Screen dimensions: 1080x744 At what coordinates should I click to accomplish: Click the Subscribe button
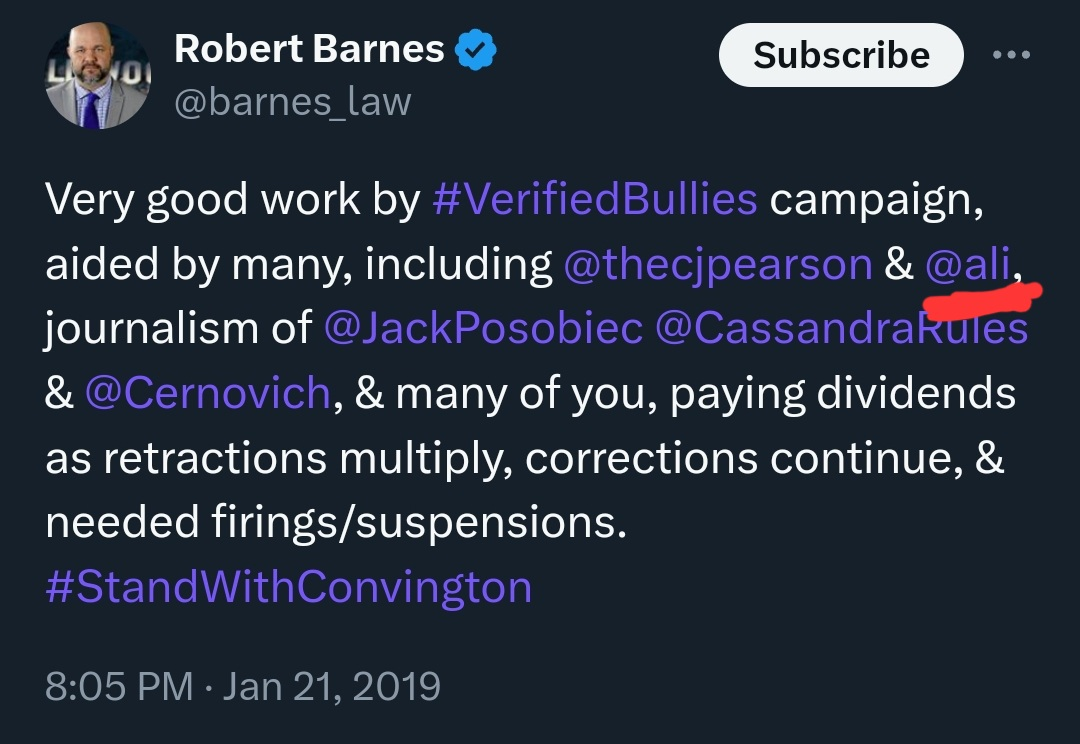(841, 55)
